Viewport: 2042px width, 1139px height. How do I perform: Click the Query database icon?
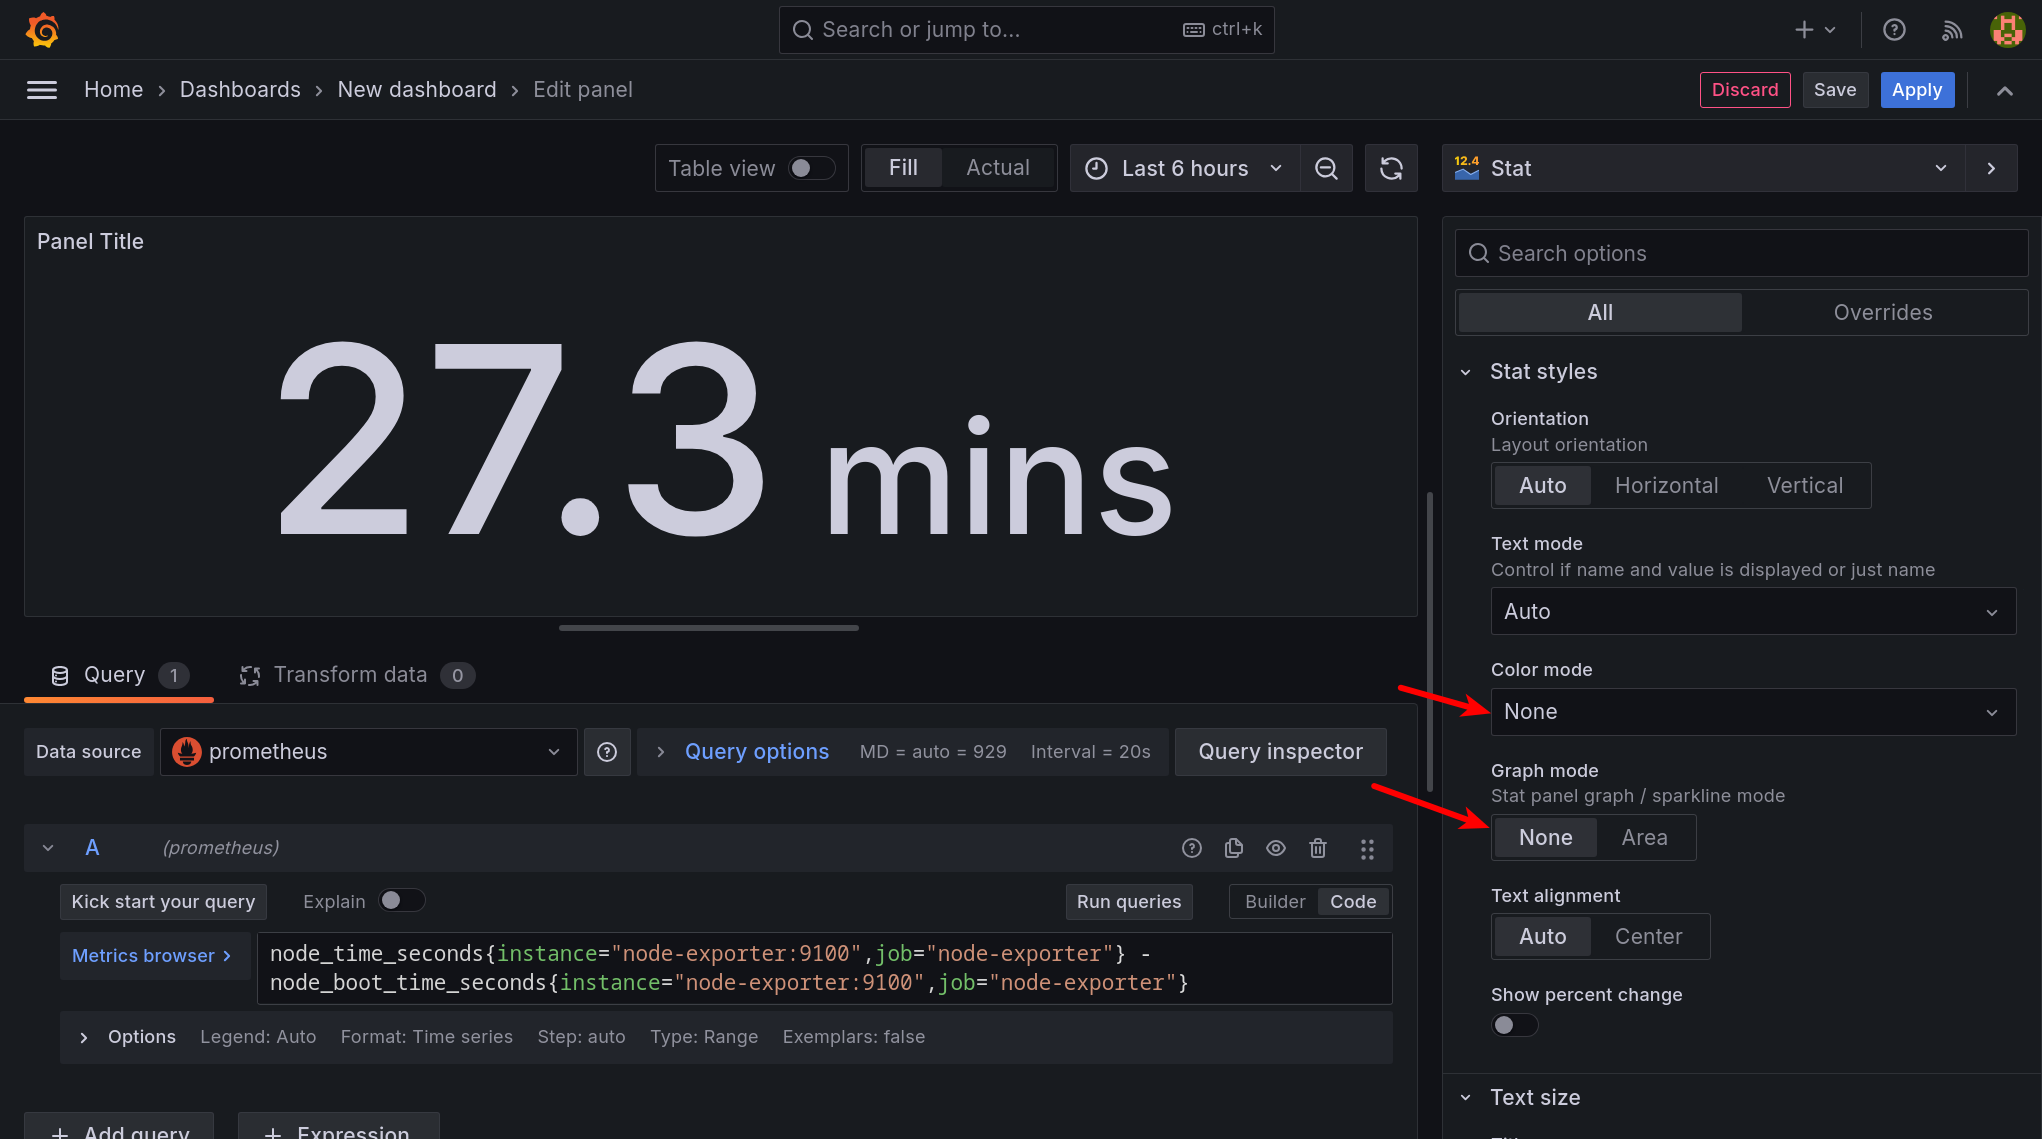click(60, 676)
